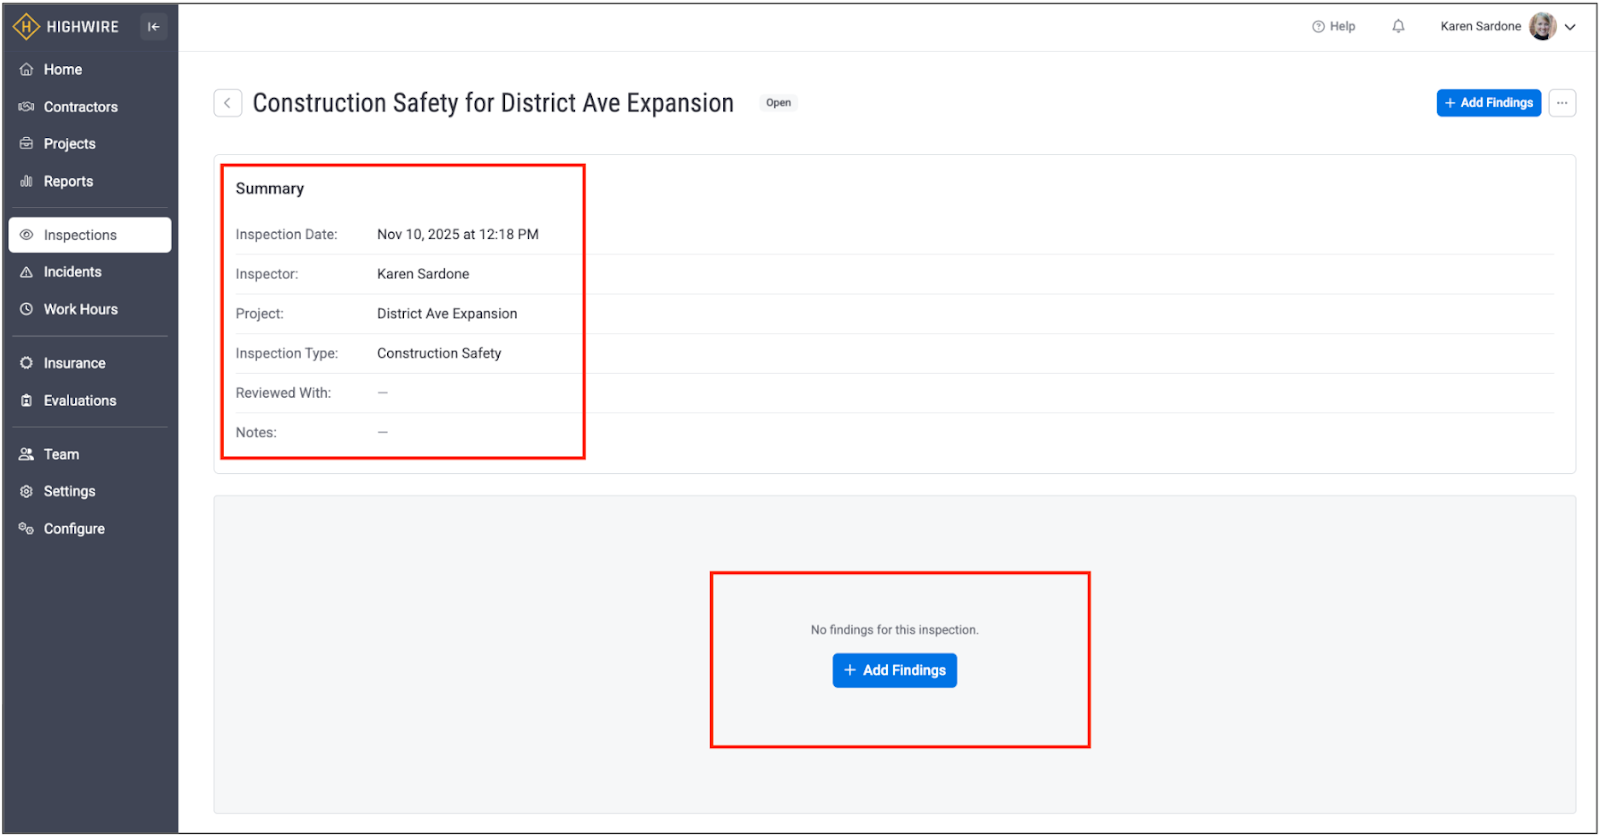Click Karen Sardone's profile avatar
The height and width of the screenshot is (837, 1600).
tap(1542, 27)
